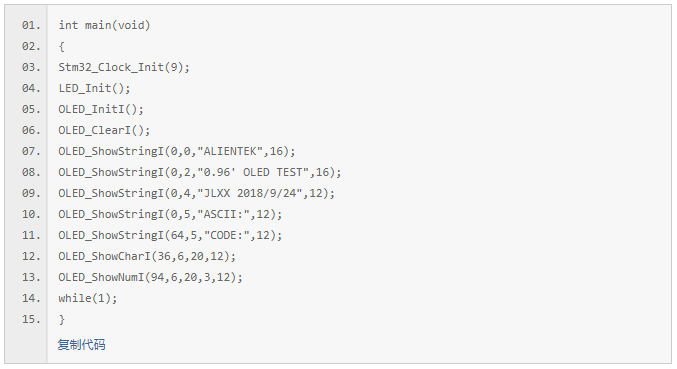Click the OLED_ShowNumI(94,6,20,3,12) line

pos(151,277)
